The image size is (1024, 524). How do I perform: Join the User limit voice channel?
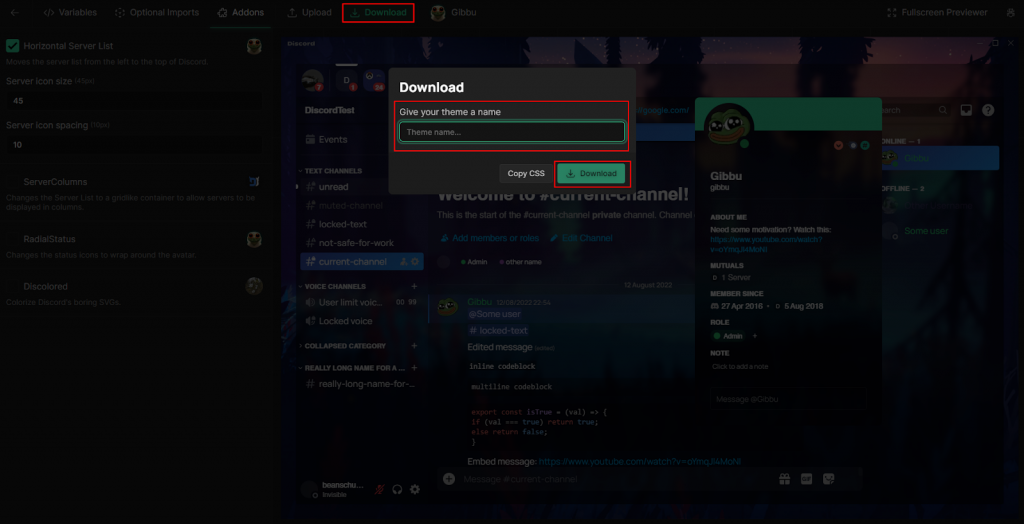(x=360, y=303)
